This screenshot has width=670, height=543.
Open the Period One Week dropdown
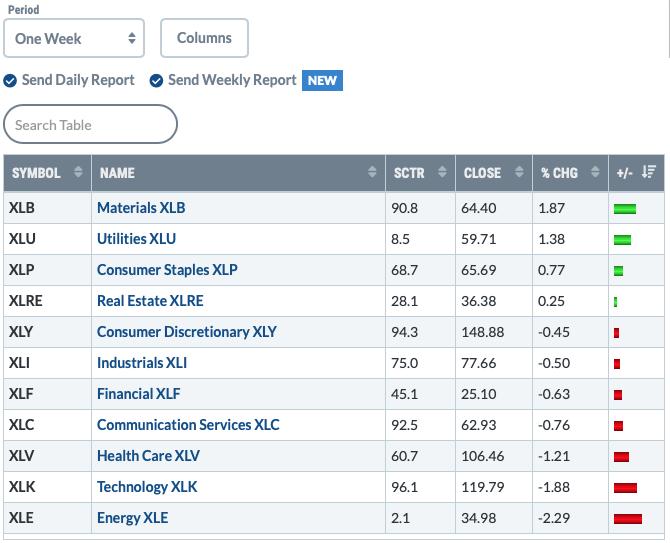(74, 38)
